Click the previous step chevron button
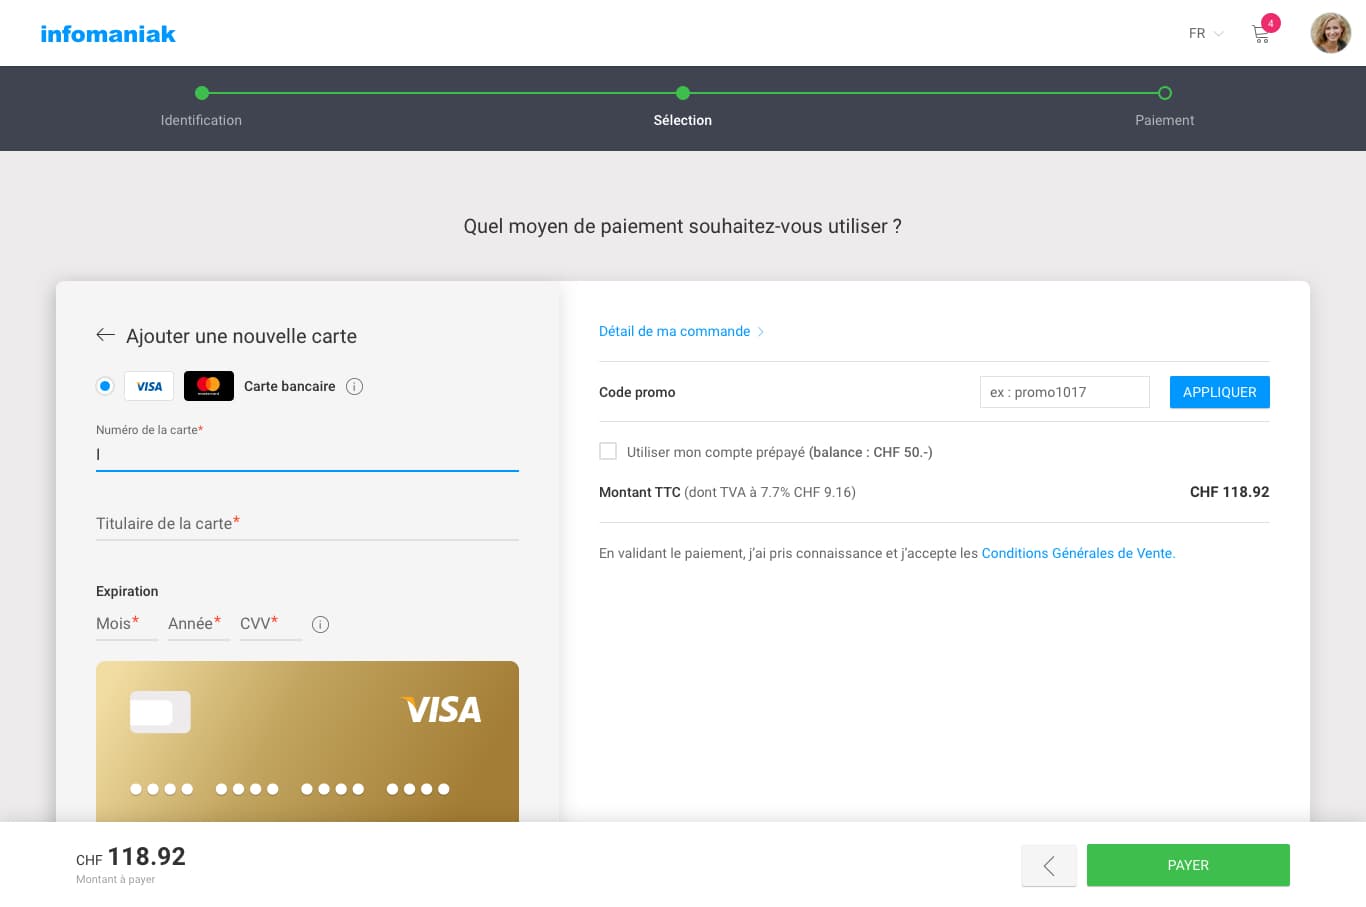The width and height of the screenshot is (1366, 907). tap(1049, 866)
